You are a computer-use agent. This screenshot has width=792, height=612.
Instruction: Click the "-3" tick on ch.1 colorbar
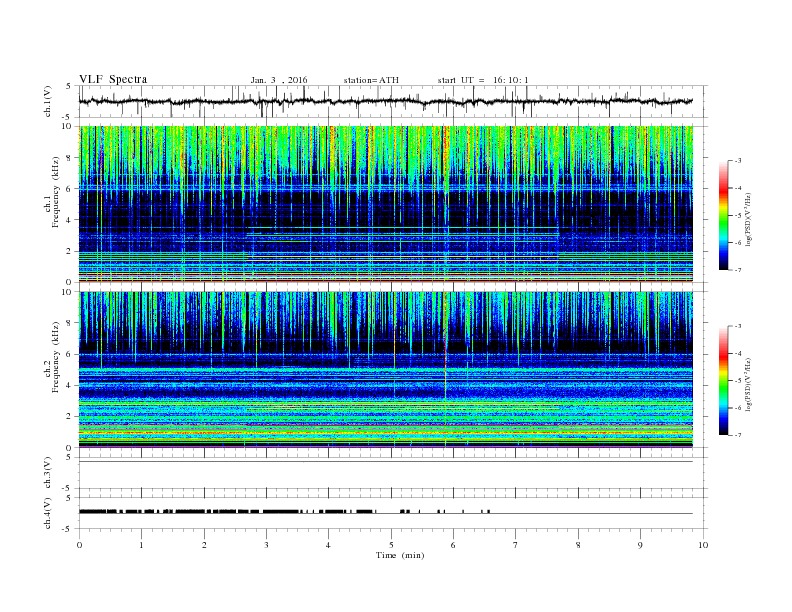coord(738,161)
